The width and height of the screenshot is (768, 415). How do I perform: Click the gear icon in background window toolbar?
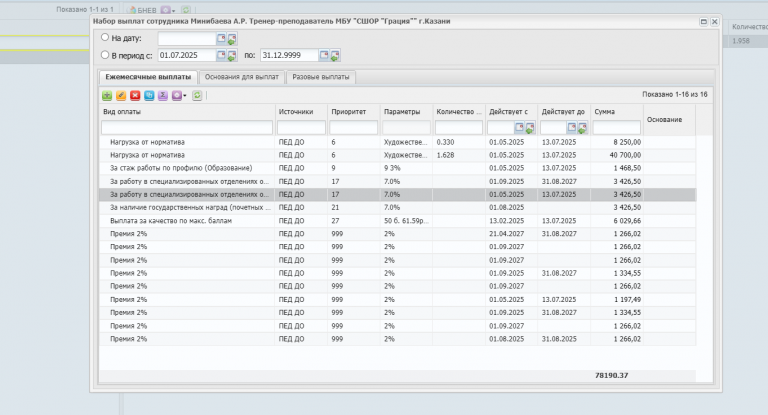click(x=166, y=10)
